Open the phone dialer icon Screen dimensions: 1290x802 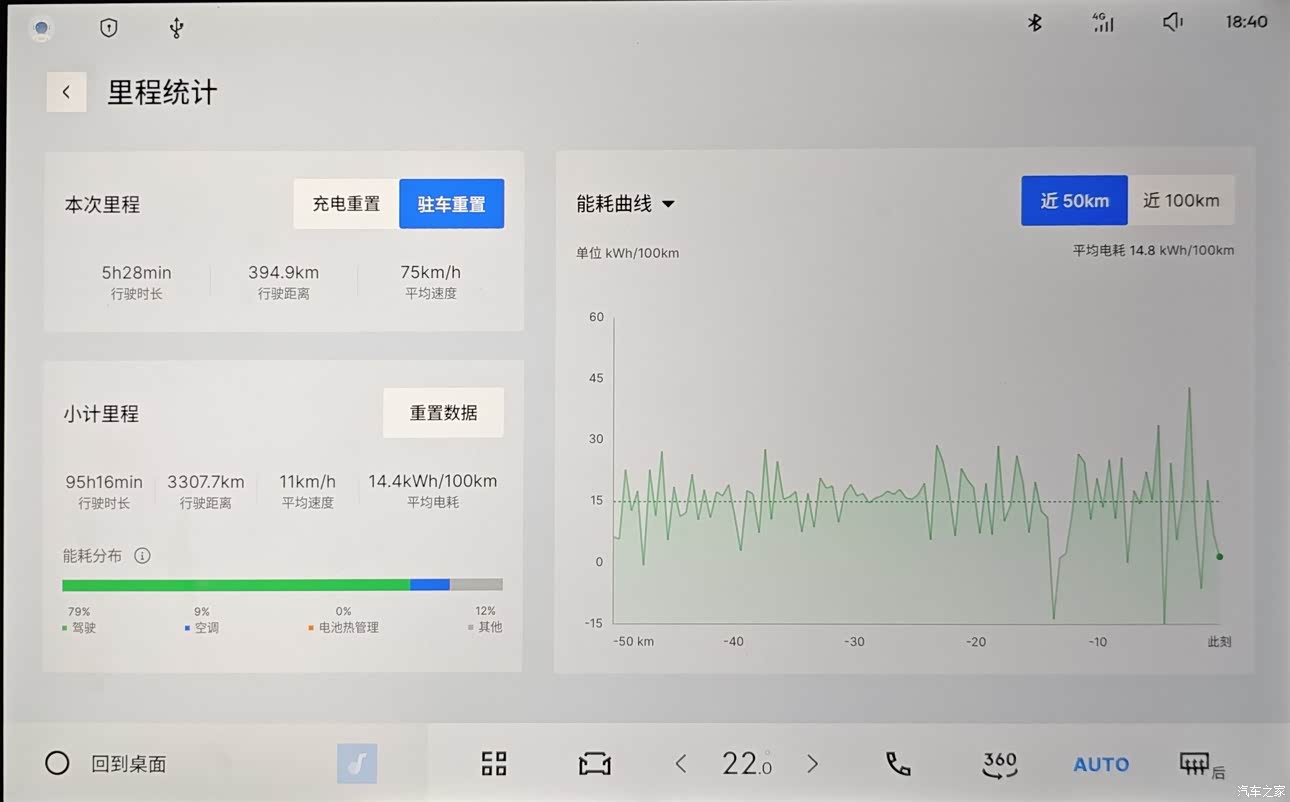tap(898, 764)
